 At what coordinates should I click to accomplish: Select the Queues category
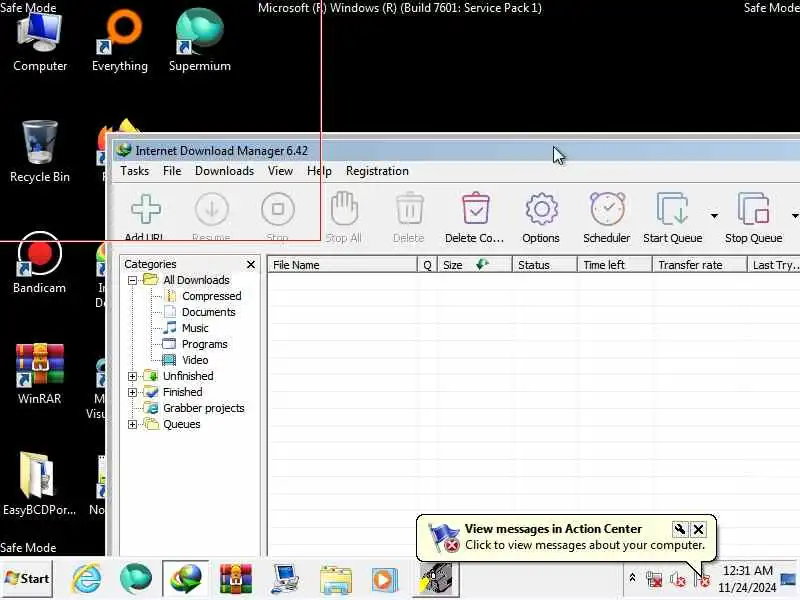click(x=182, y=424)
